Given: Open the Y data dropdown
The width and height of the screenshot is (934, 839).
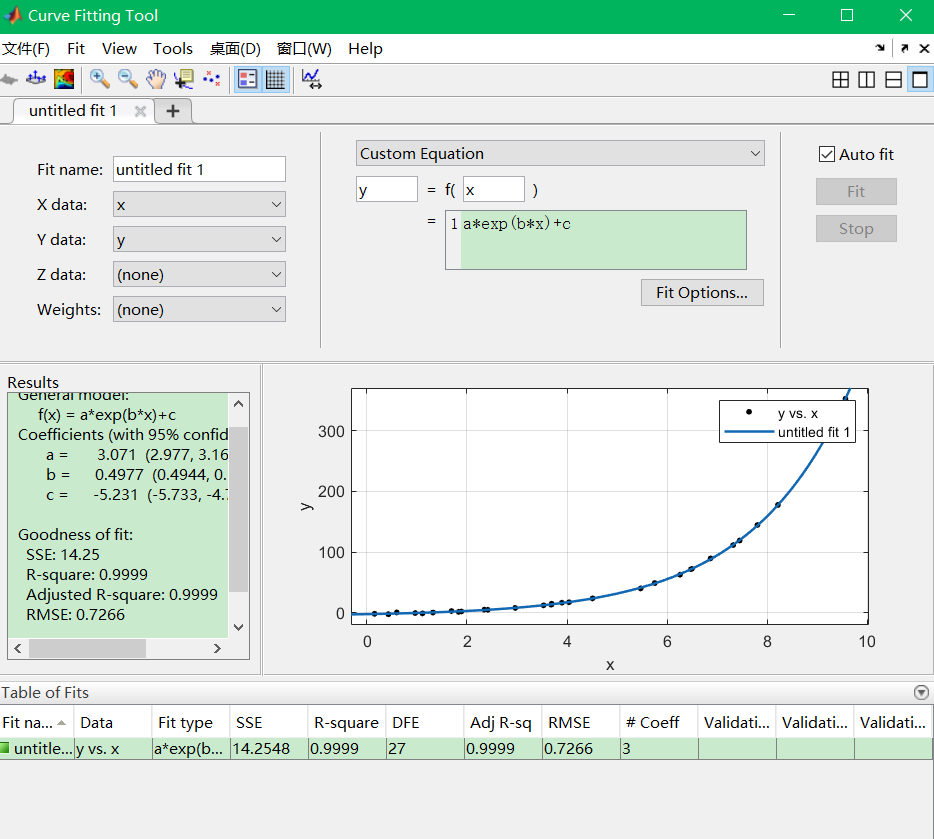Looking at the screenshot, I should (200, 240).
